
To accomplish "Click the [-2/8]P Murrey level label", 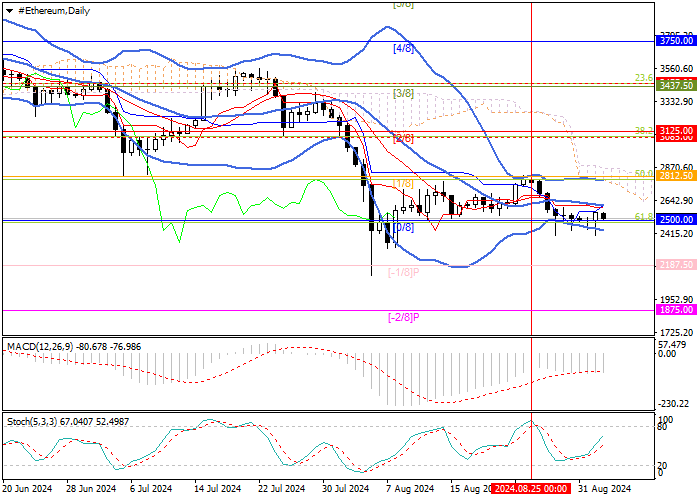I will tap(404, 317).
